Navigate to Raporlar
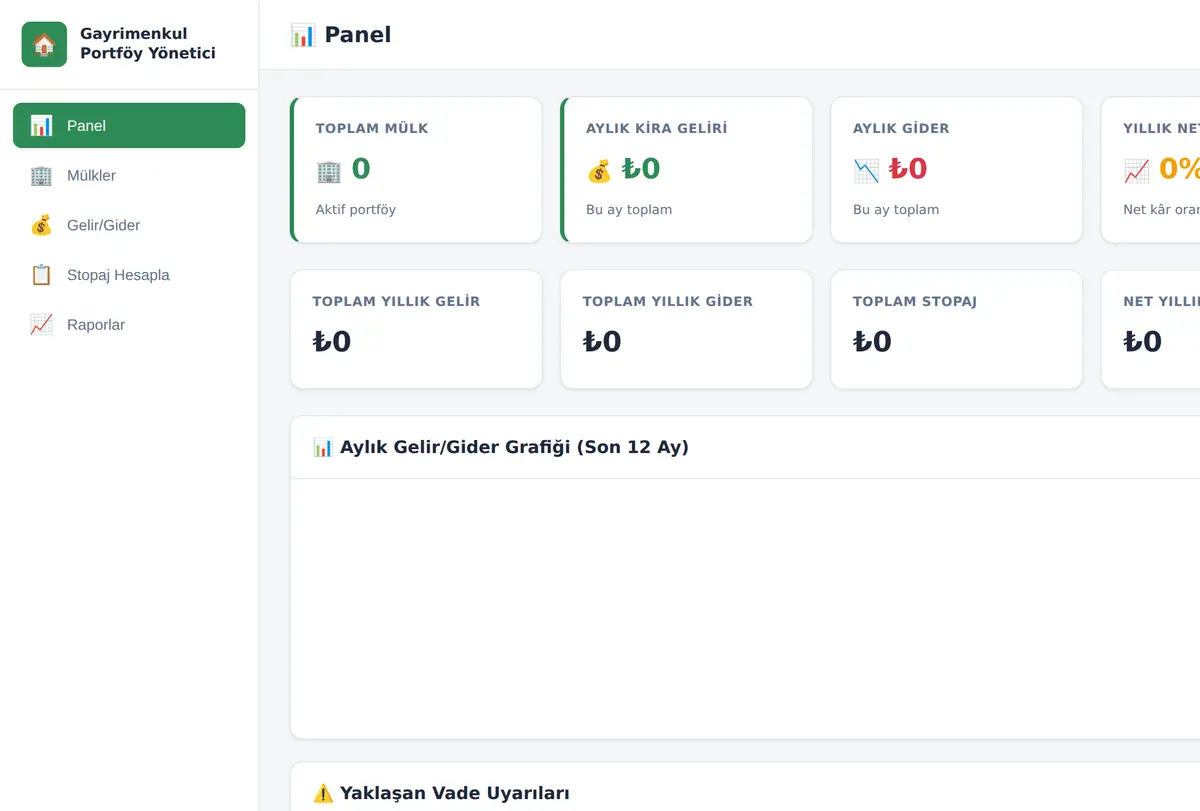 pos(129,325)
